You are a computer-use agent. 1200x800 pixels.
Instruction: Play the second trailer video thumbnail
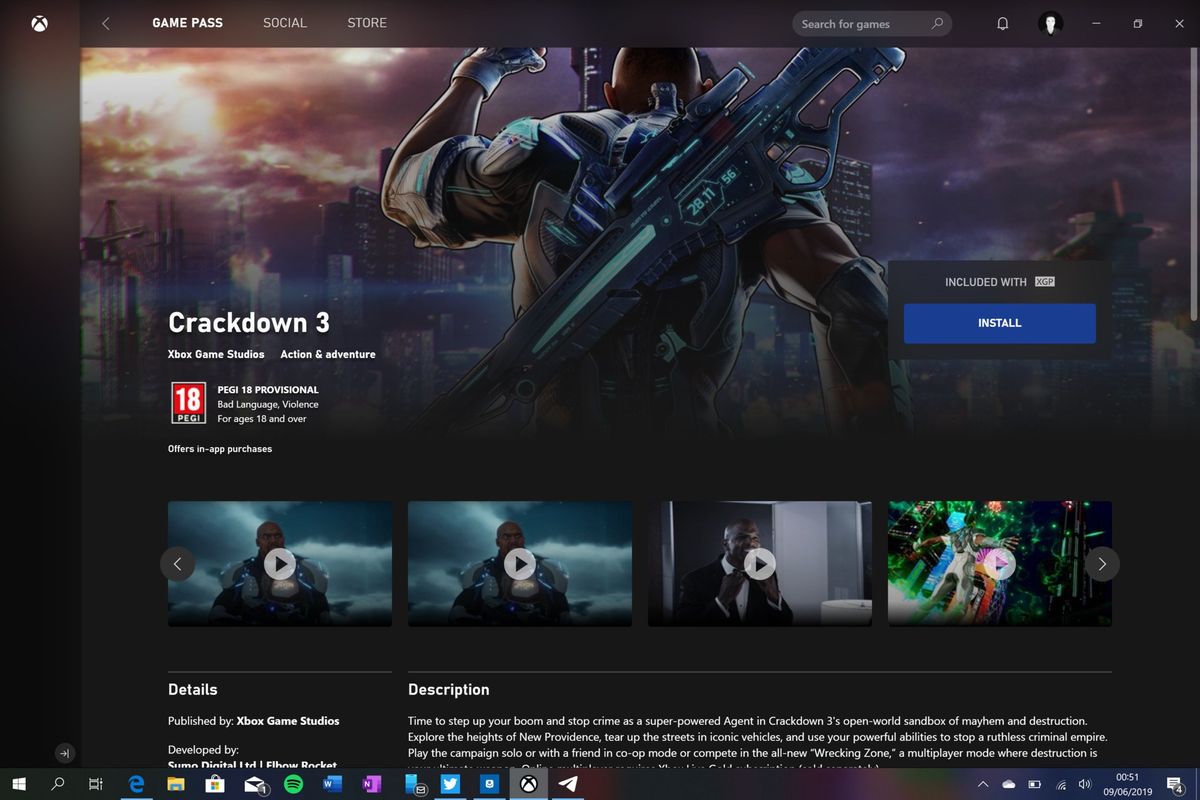tap(520, 564)
